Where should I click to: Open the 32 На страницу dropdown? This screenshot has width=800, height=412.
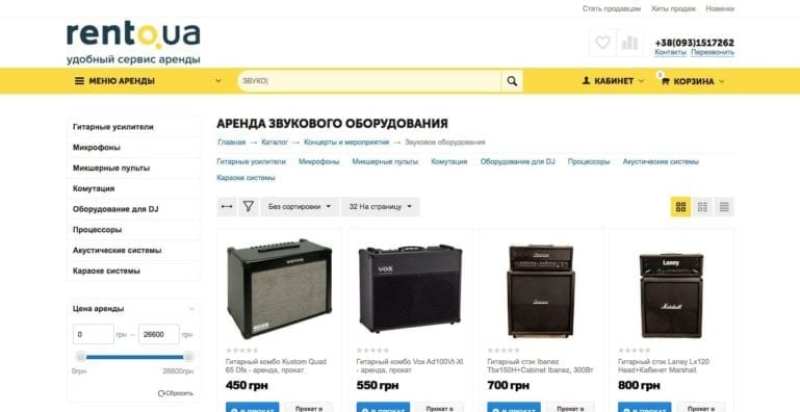click(x=380, y=207)
